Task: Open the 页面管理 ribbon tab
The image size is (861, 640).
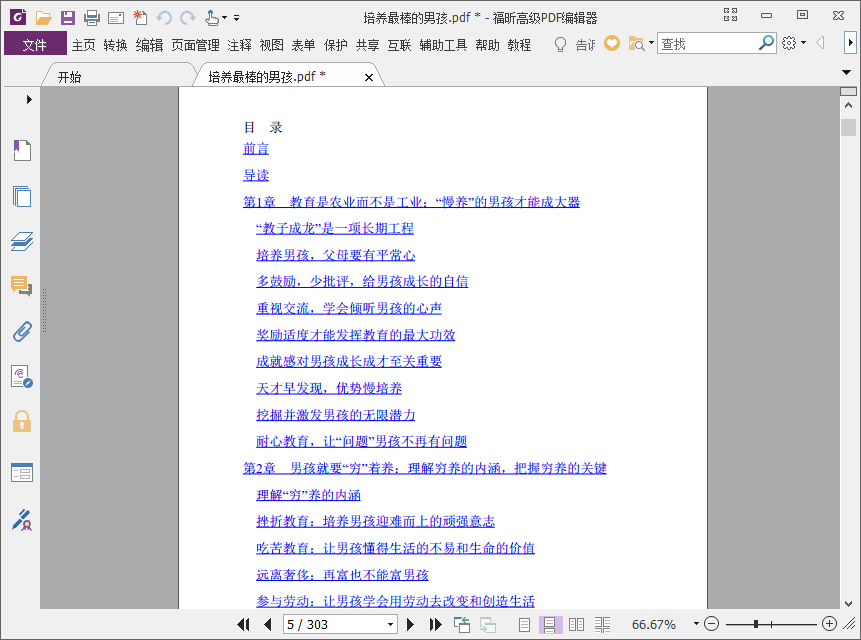Action: coord(195,45)
